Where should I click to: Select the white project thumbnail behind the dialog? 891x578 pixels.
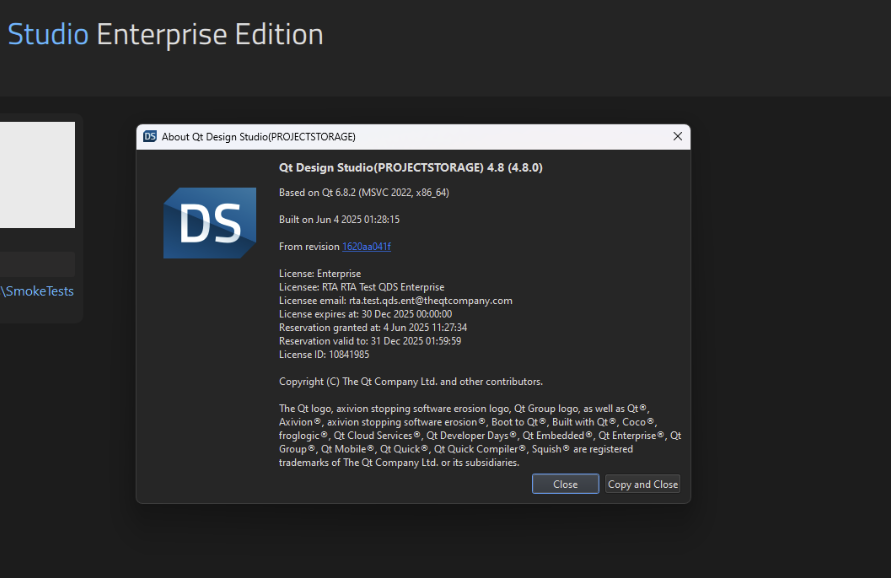coord(37,175)
